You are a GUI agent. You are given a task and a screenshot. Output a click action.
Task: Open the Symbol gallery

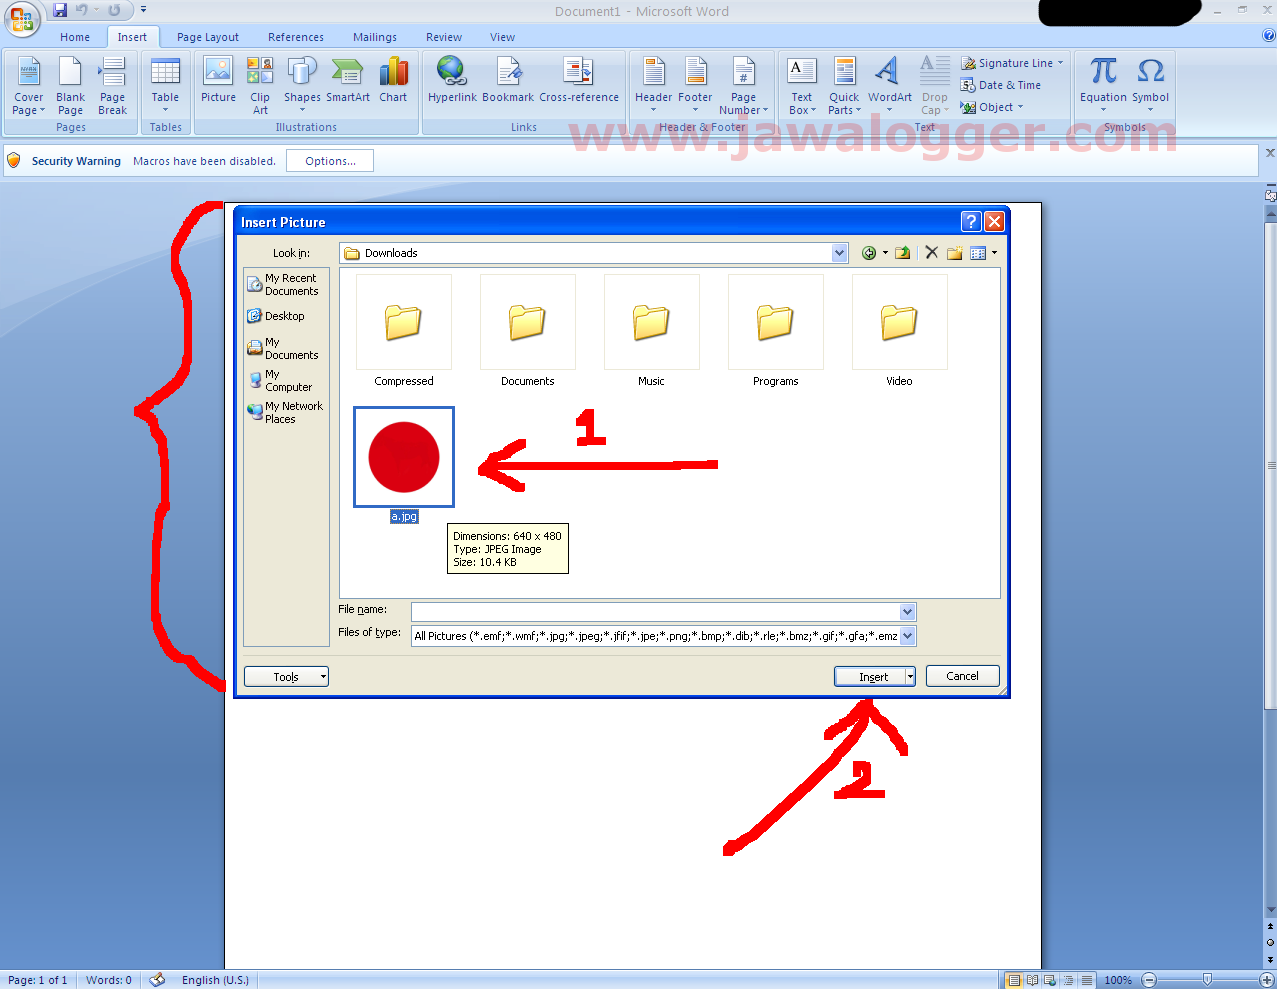(x=1150, y=85)
